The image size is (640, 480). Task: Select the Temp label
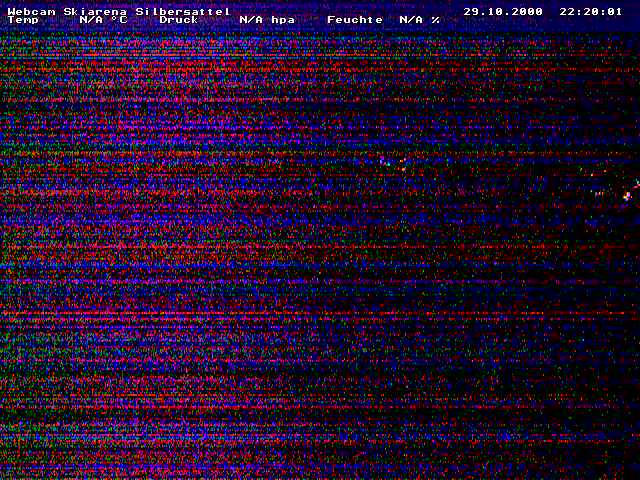click(23, 20)
